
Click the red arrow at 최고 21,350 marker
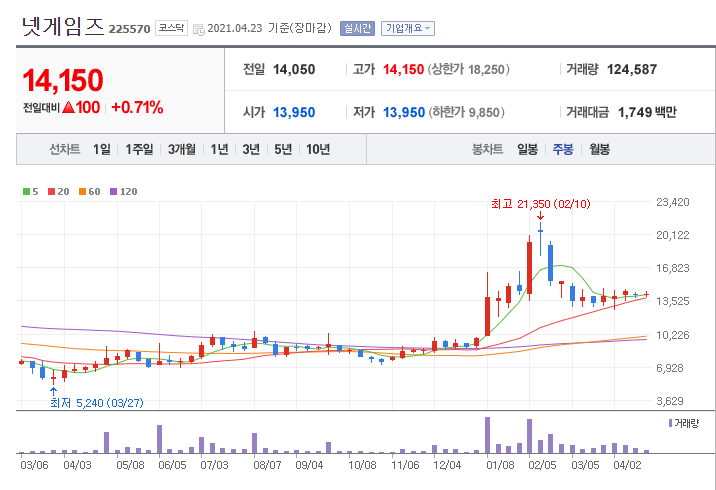[540, 215]
